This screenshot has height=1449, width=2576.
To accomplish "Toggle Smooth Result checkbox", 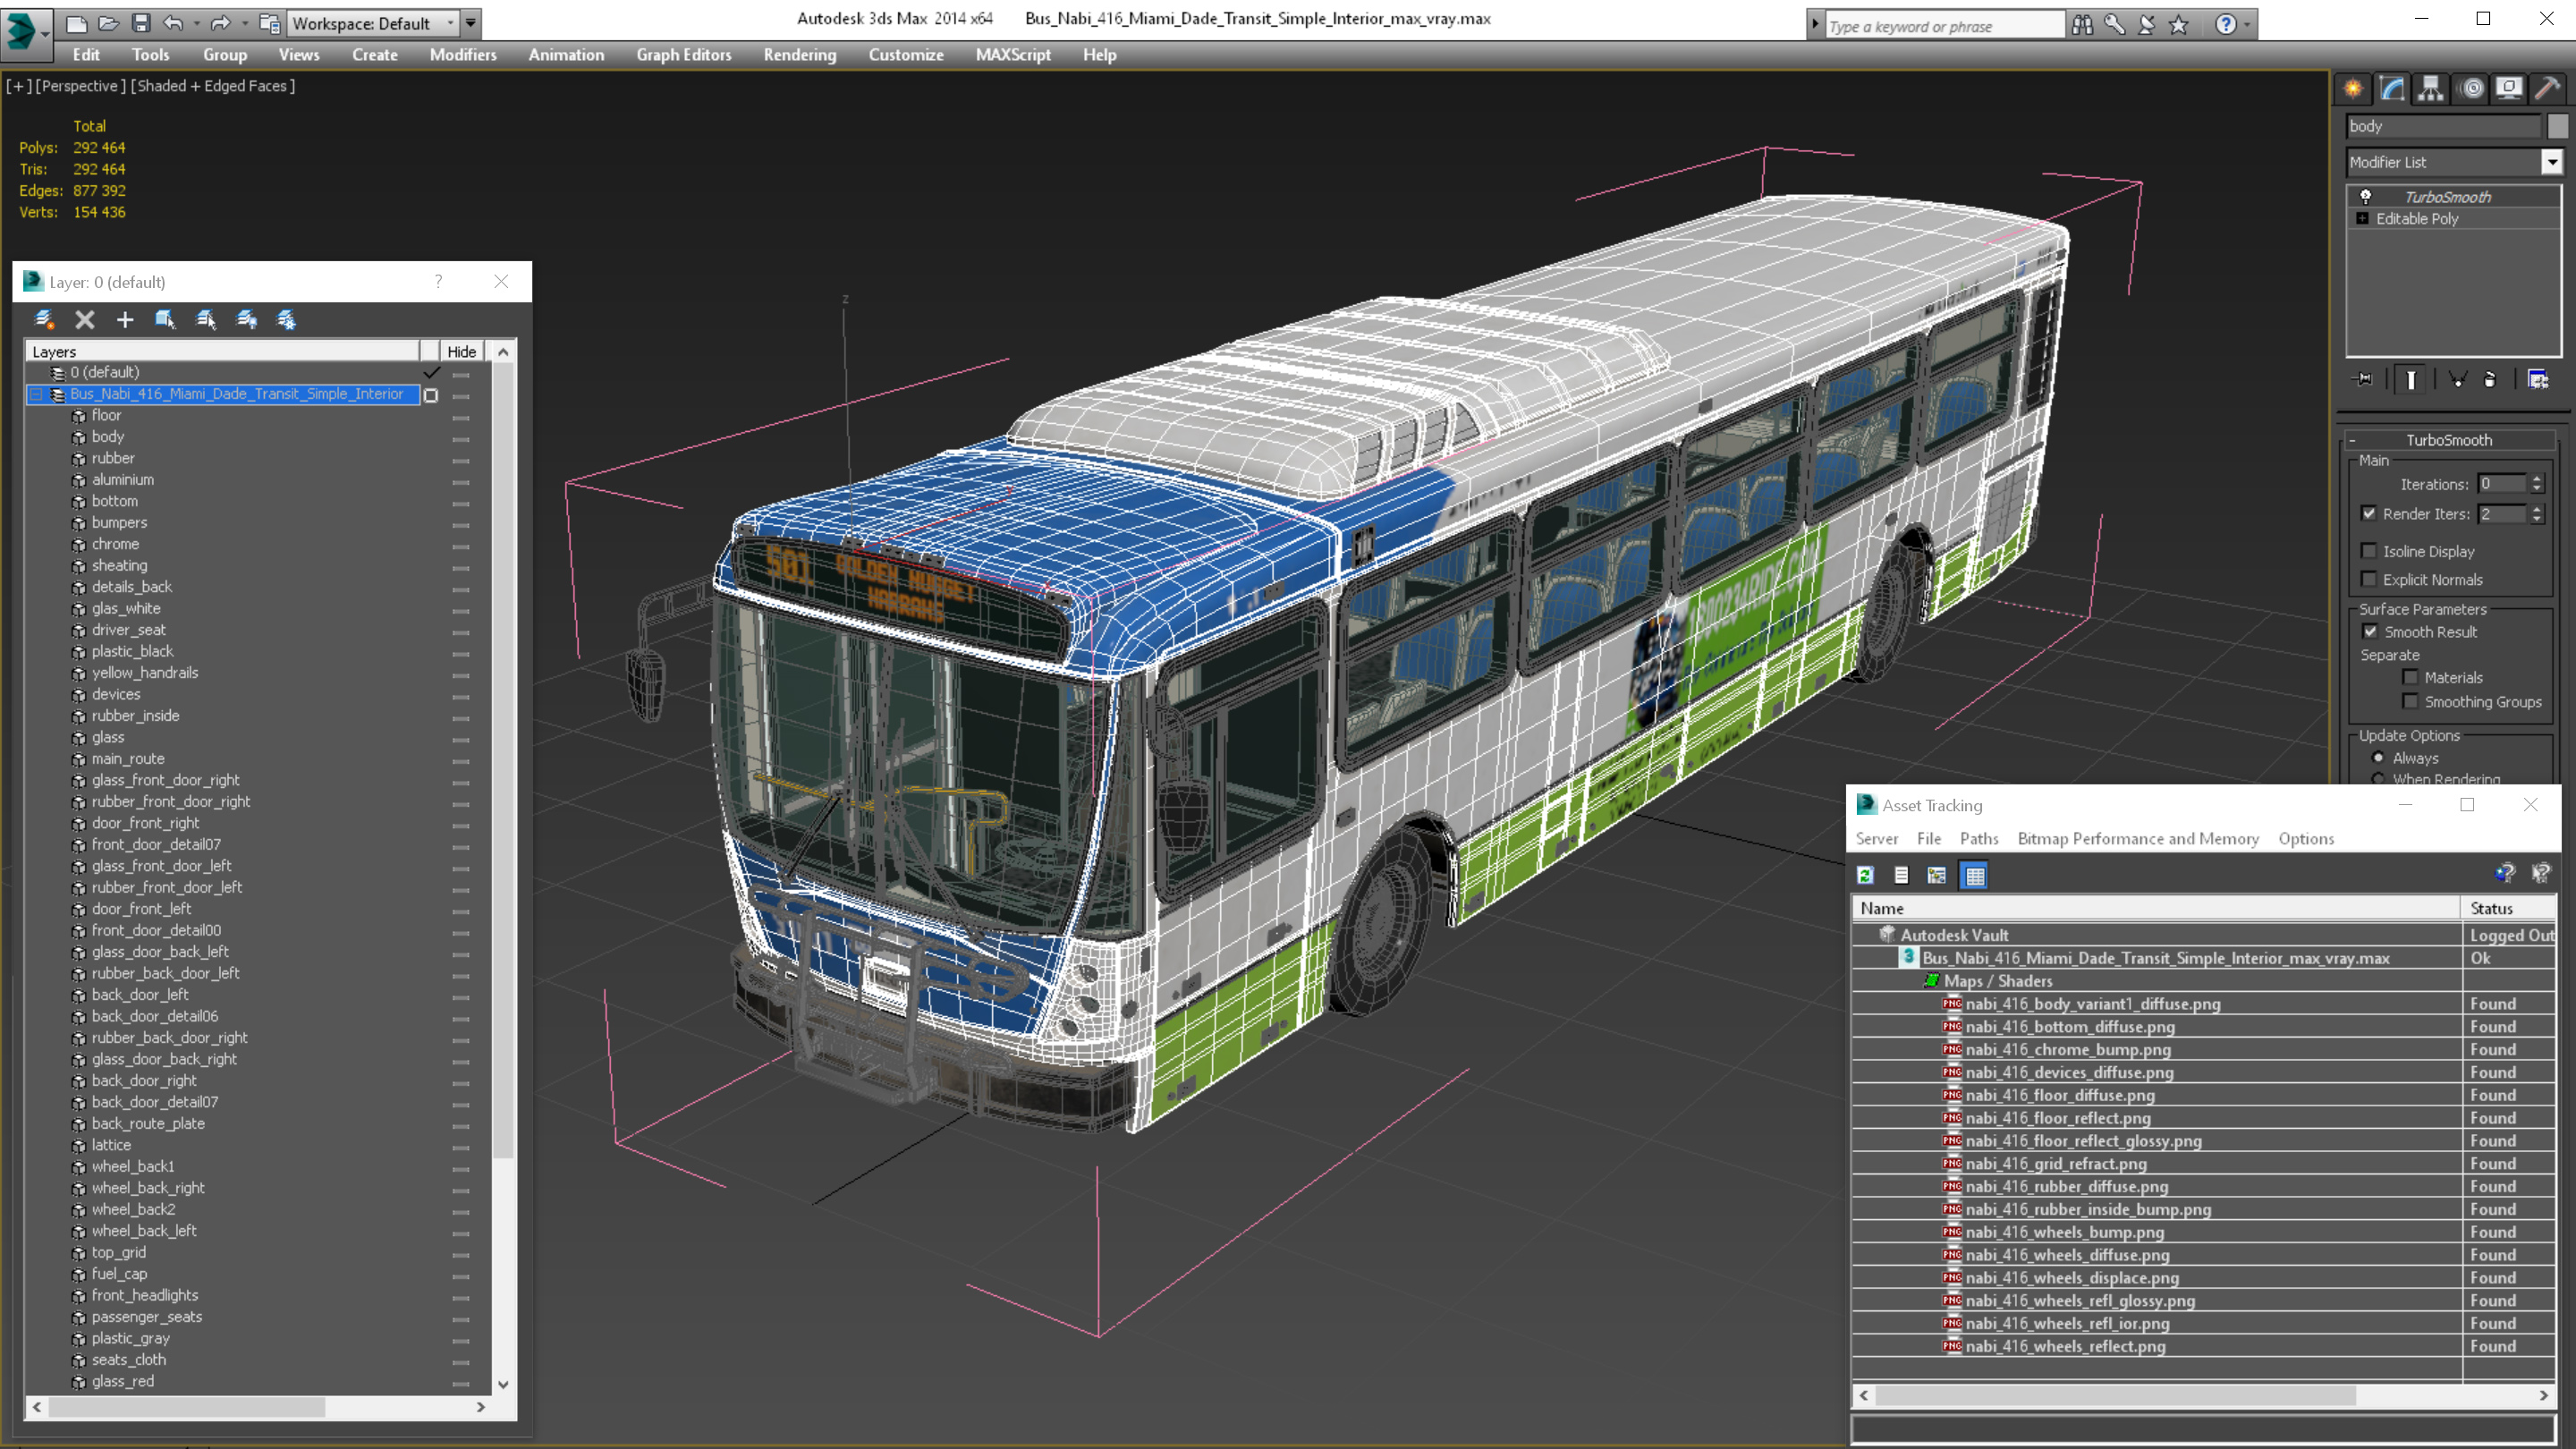I will point(2370,631).
